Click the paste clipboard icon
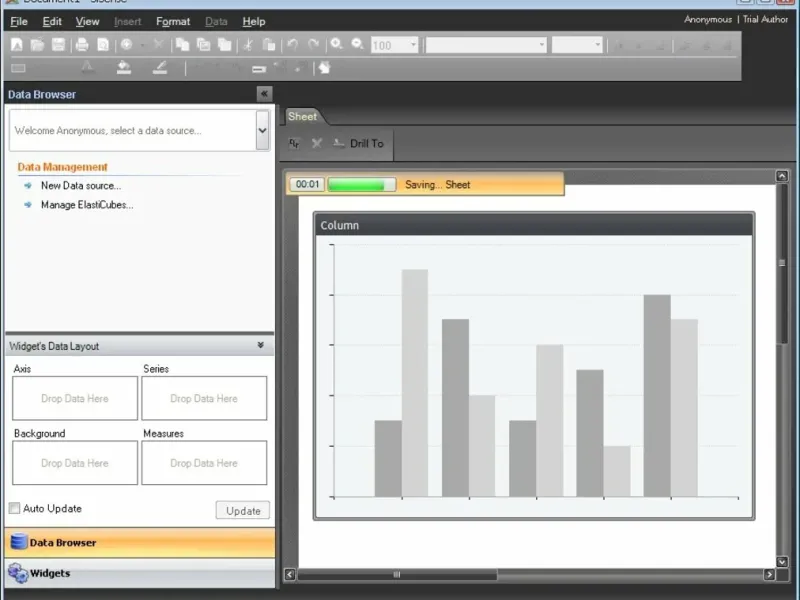The width and height of the screenshot is (800, 600). click(x=269, y=45)
